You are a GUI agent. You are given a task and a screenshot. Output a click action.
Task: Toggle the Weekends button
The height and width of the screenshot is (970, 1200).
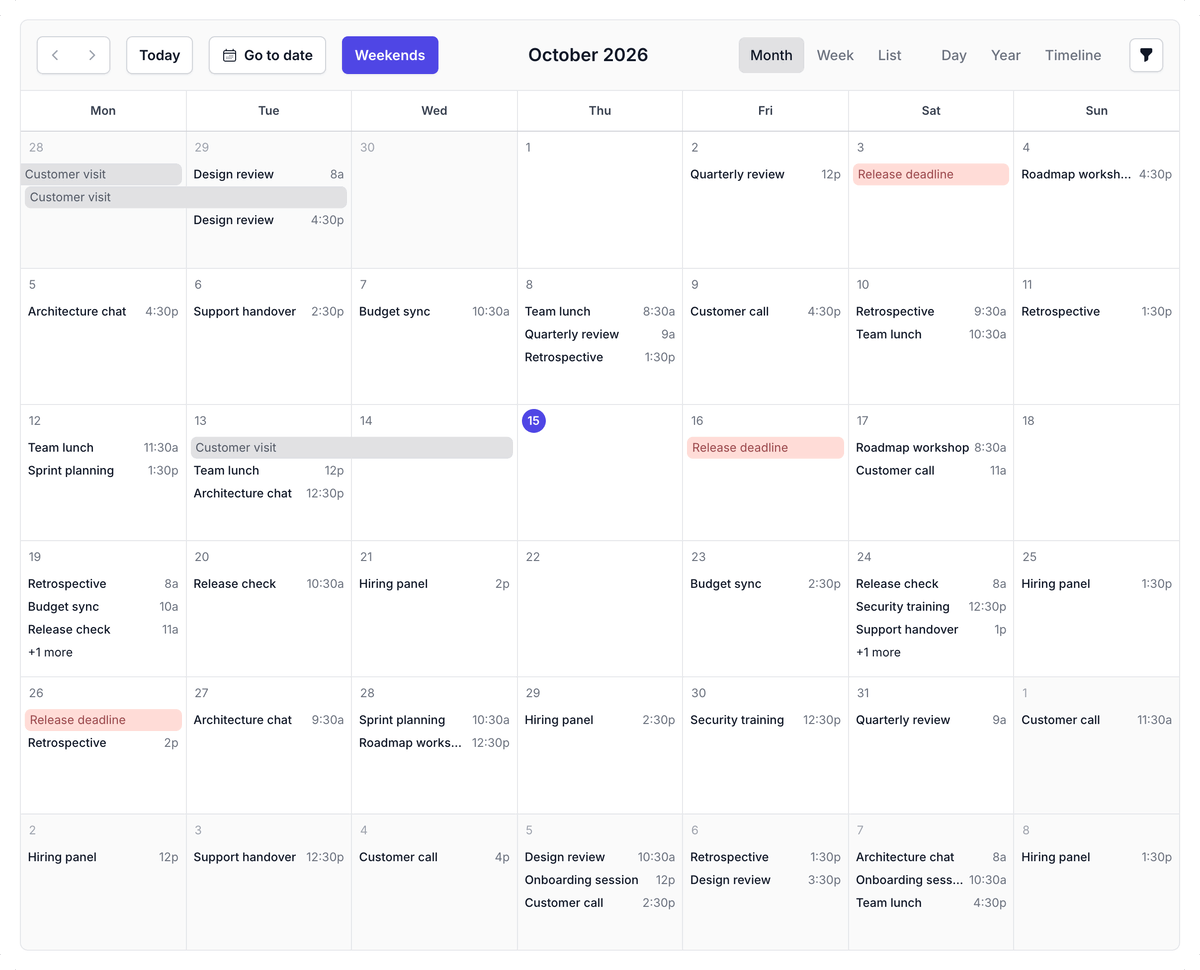point(390,55)
